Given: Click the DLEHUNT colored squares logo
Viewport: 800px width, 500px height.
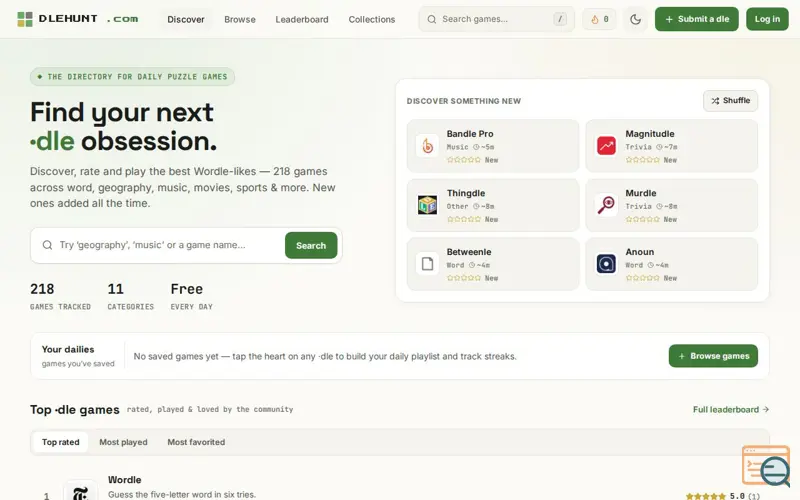Looking at the screenshot, I should (x=24, y=19).
